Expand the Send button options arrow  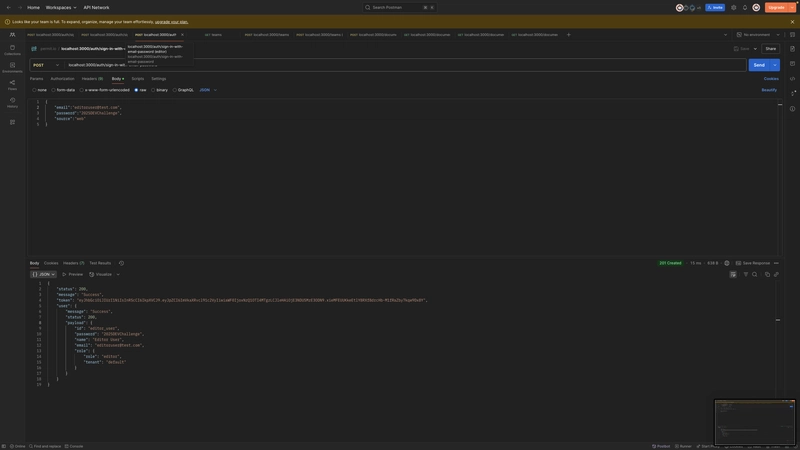(775, 65)
